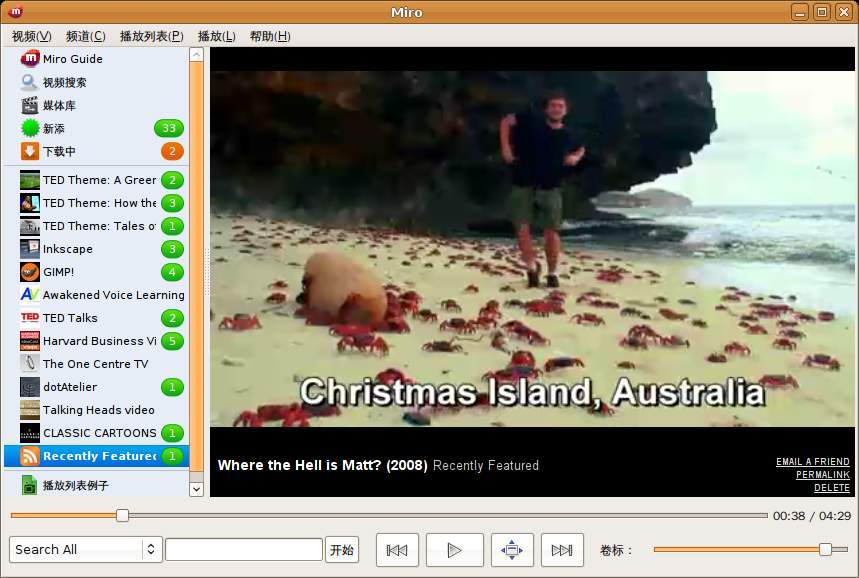Select the CLASSIC CARTOONS channel icon
Image resolution: width=859 pixels, height=578 pixels.
tap(30, 433)
